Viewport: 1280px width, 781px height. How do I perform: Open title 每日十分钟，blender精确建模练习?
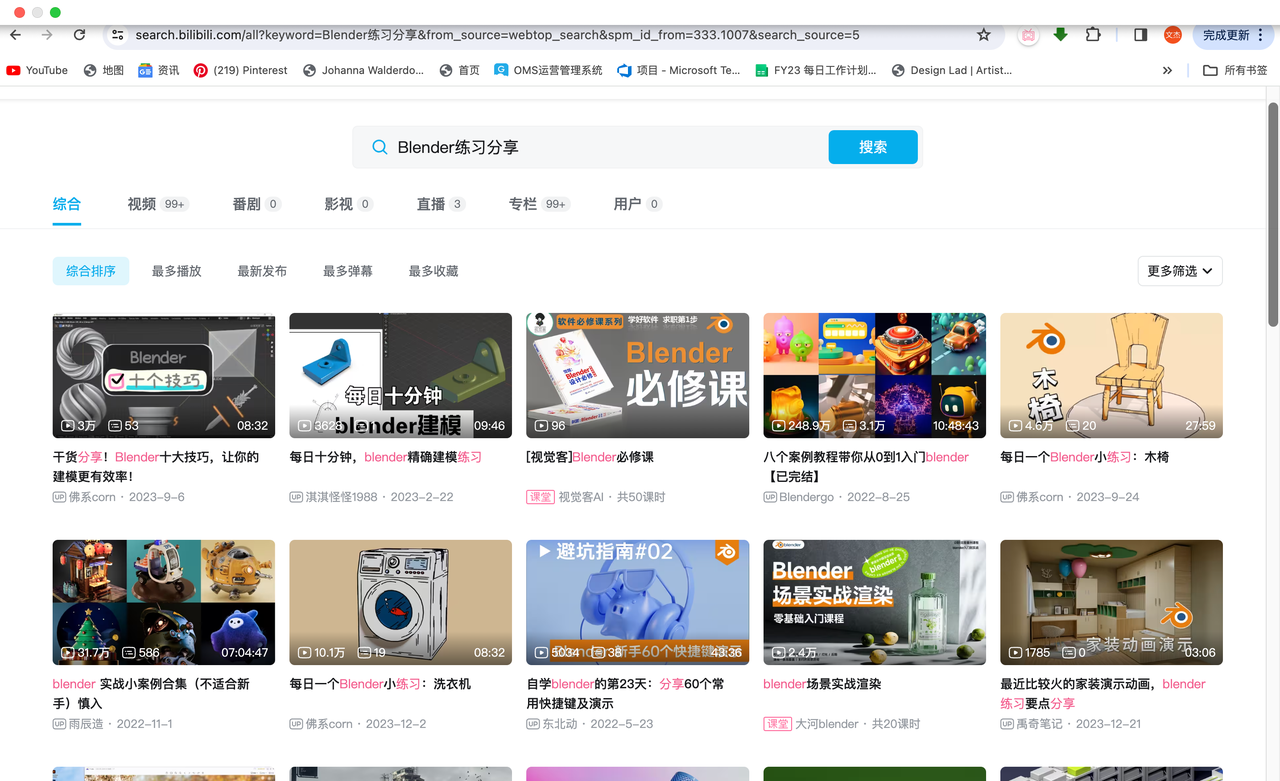[386, 457]
